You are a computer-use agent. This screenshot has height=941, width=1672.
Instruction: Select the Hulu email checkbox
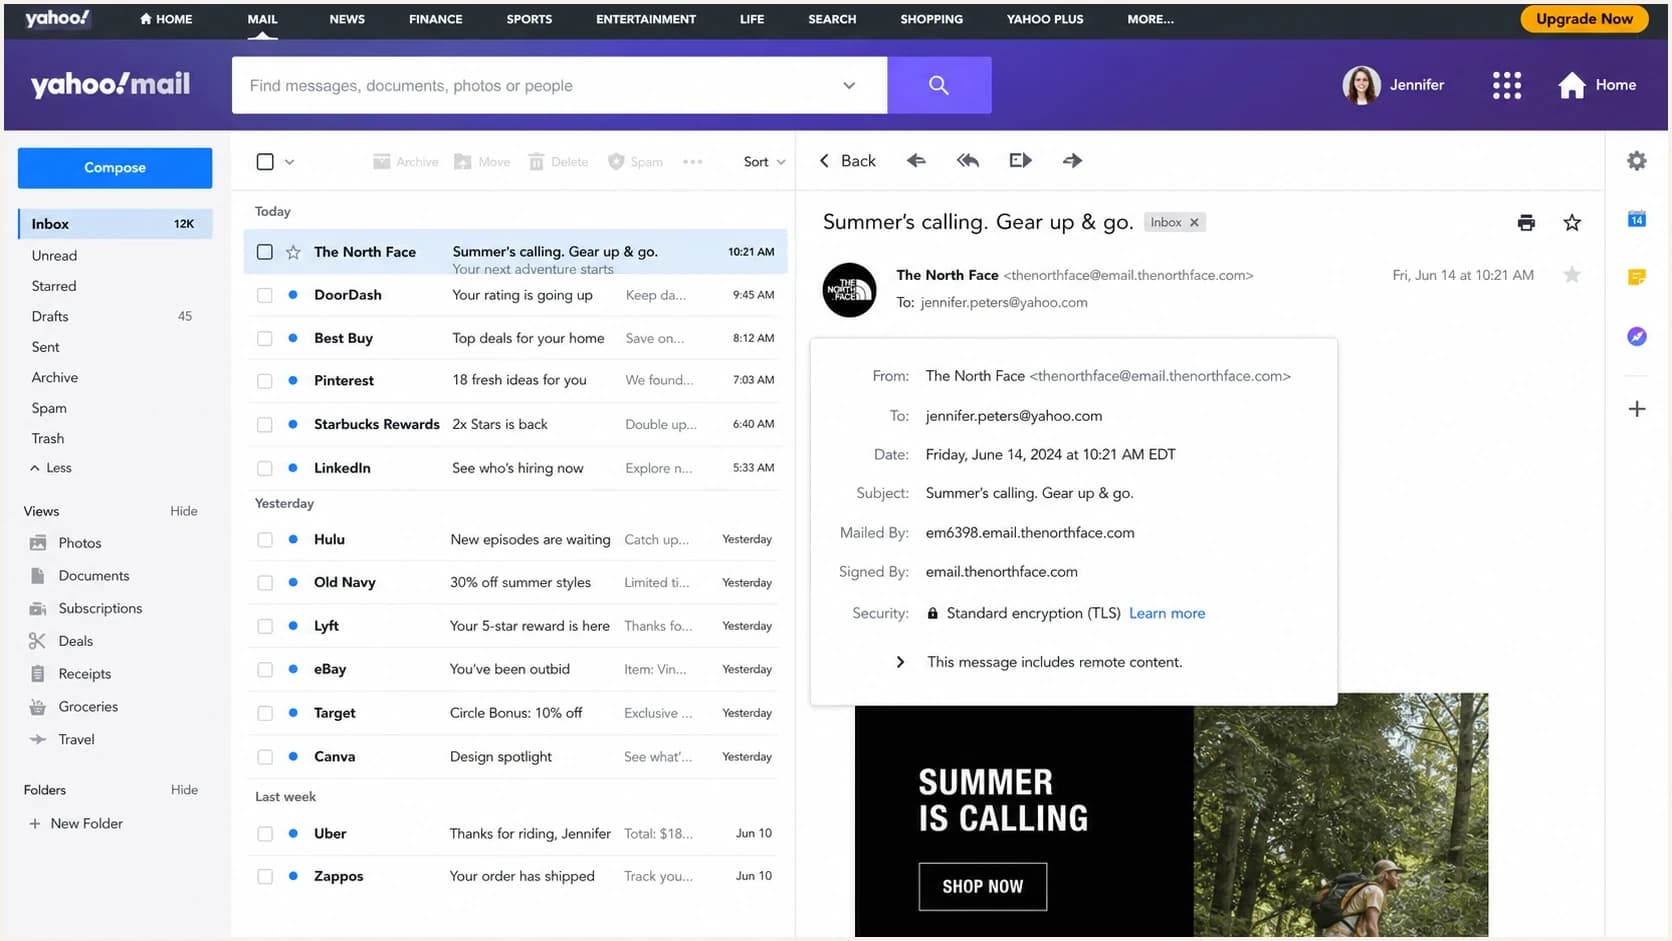click(265, 540)
